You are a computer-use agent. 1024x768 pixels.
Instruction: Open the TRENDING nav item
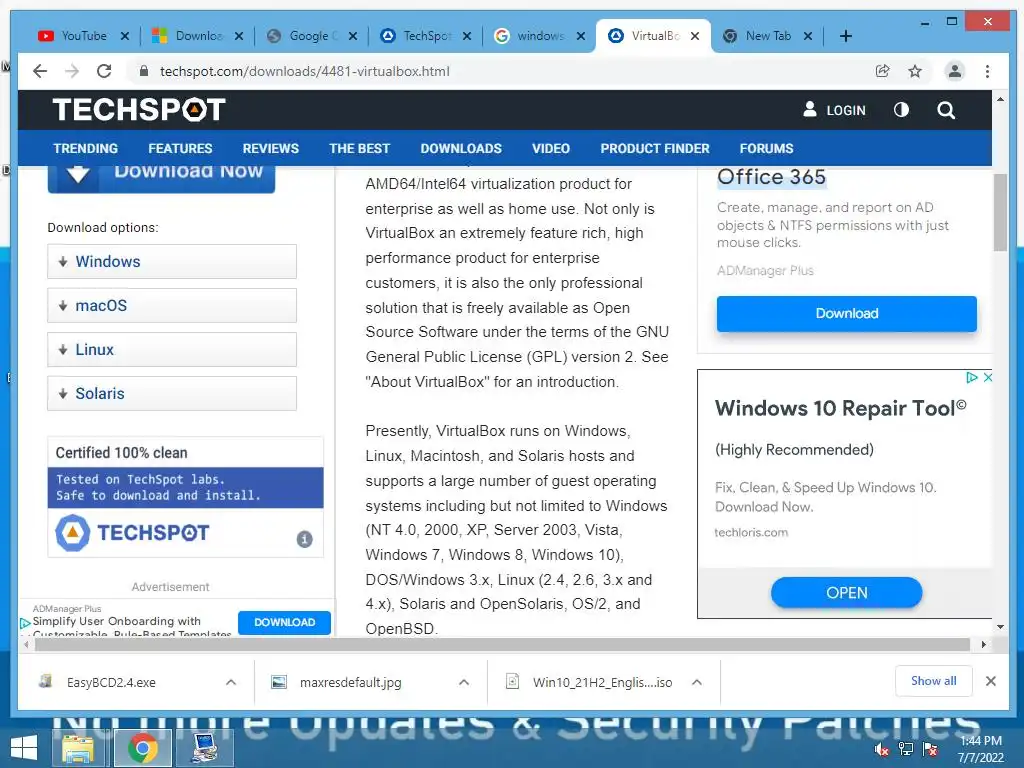(86, 148)
